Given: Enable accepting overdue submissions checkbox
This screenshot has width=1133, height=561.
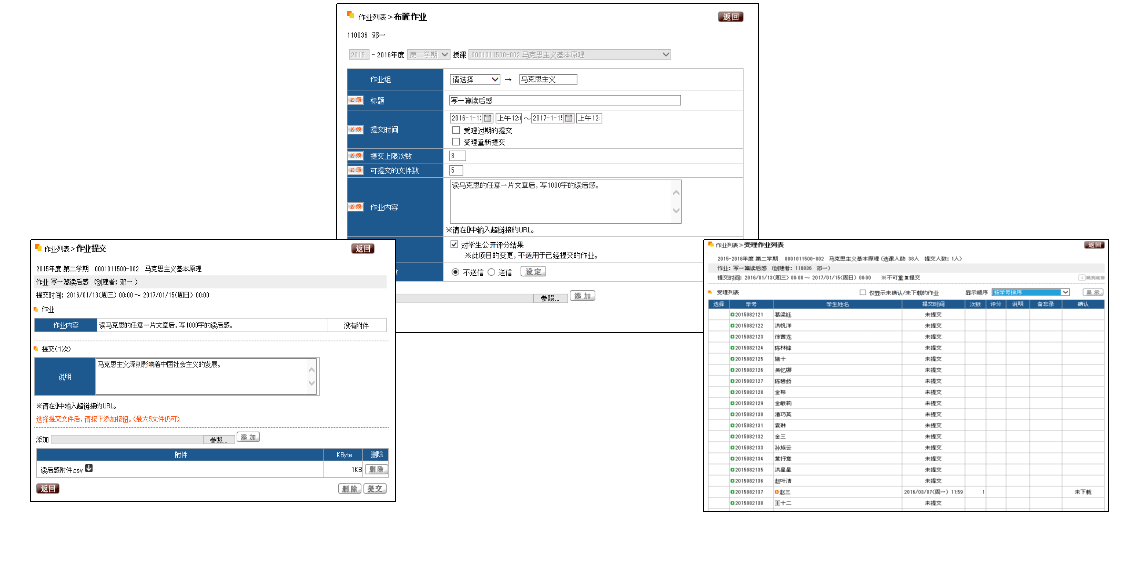Looking at the screenshot, I should click(x=456, y=130).
